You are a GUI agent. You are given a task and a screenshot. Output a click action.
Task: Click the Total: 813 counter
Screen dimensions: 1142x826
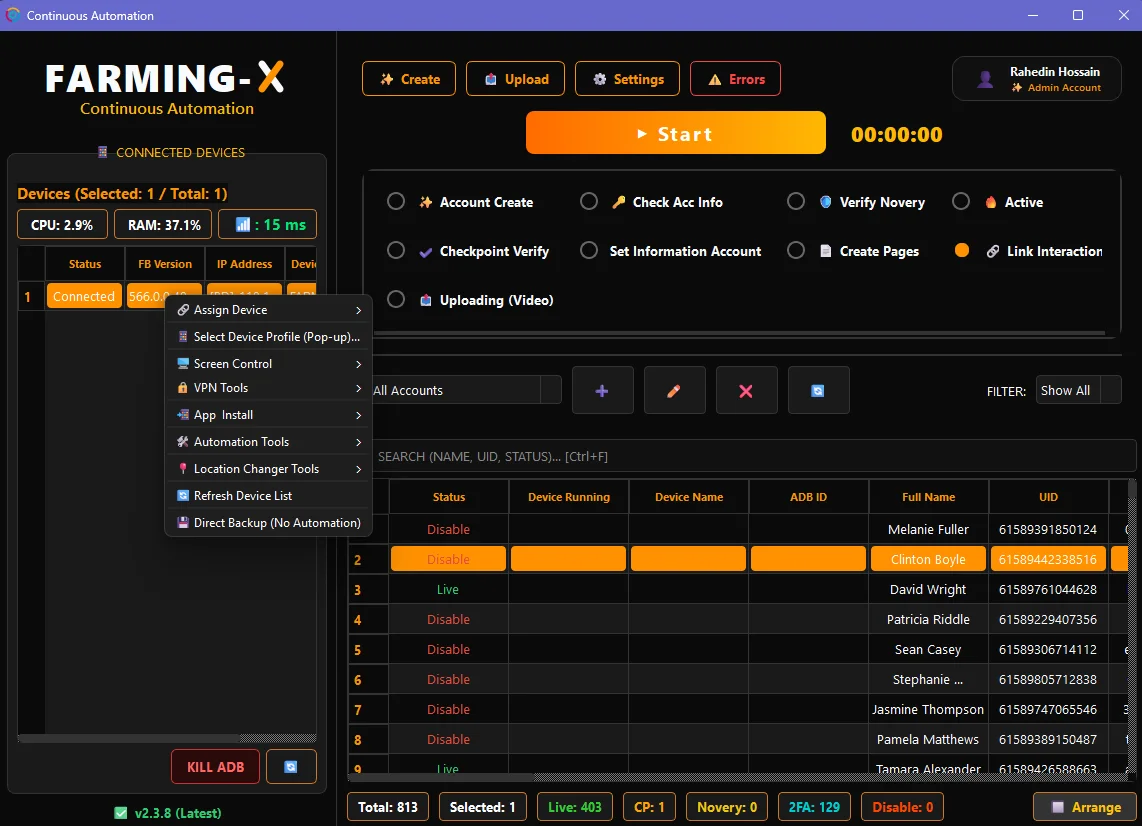tap(387, 807)
